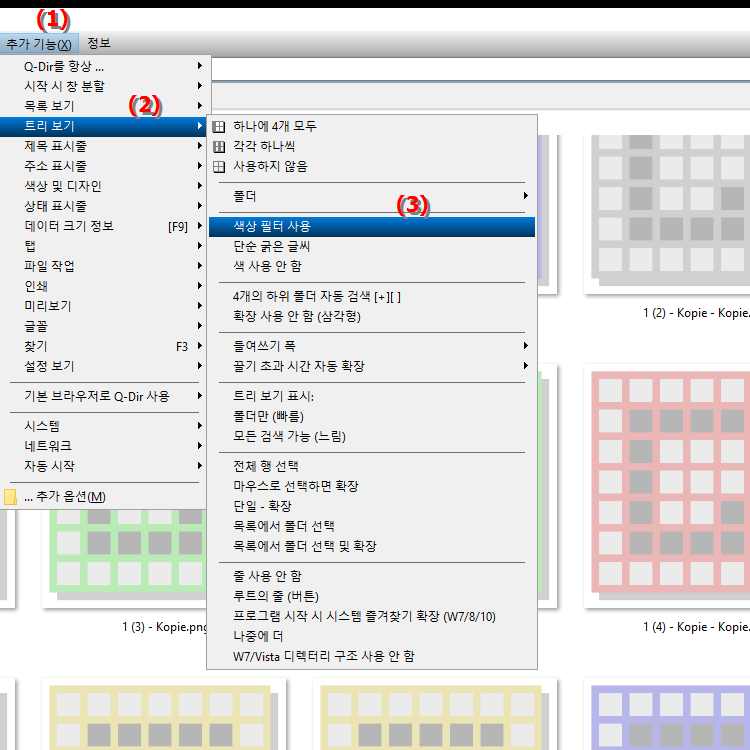Open the 미리보기 submenu
Viewport: 750px width, 750px height.
pos(103,307)
